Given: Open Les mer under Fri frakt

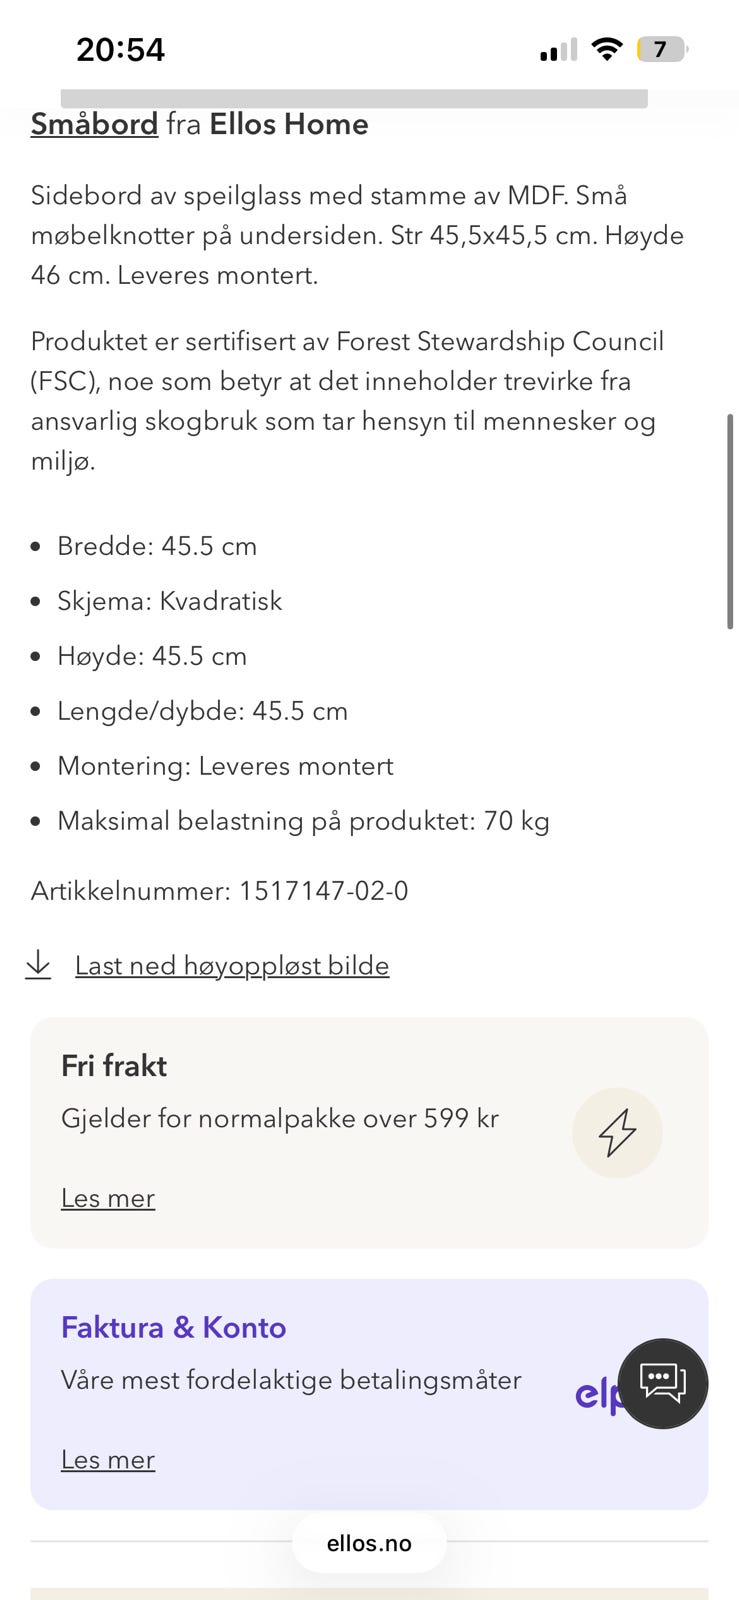Looking at the screenshot, I should (x=108, y=1198).
